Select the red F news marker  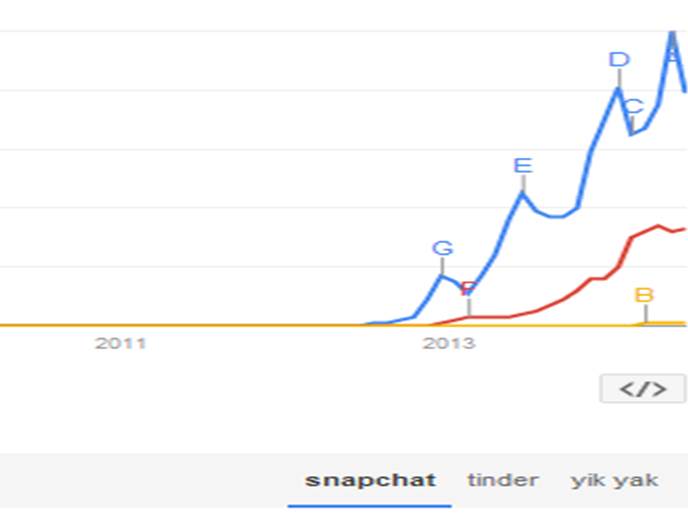coord(467,290)
